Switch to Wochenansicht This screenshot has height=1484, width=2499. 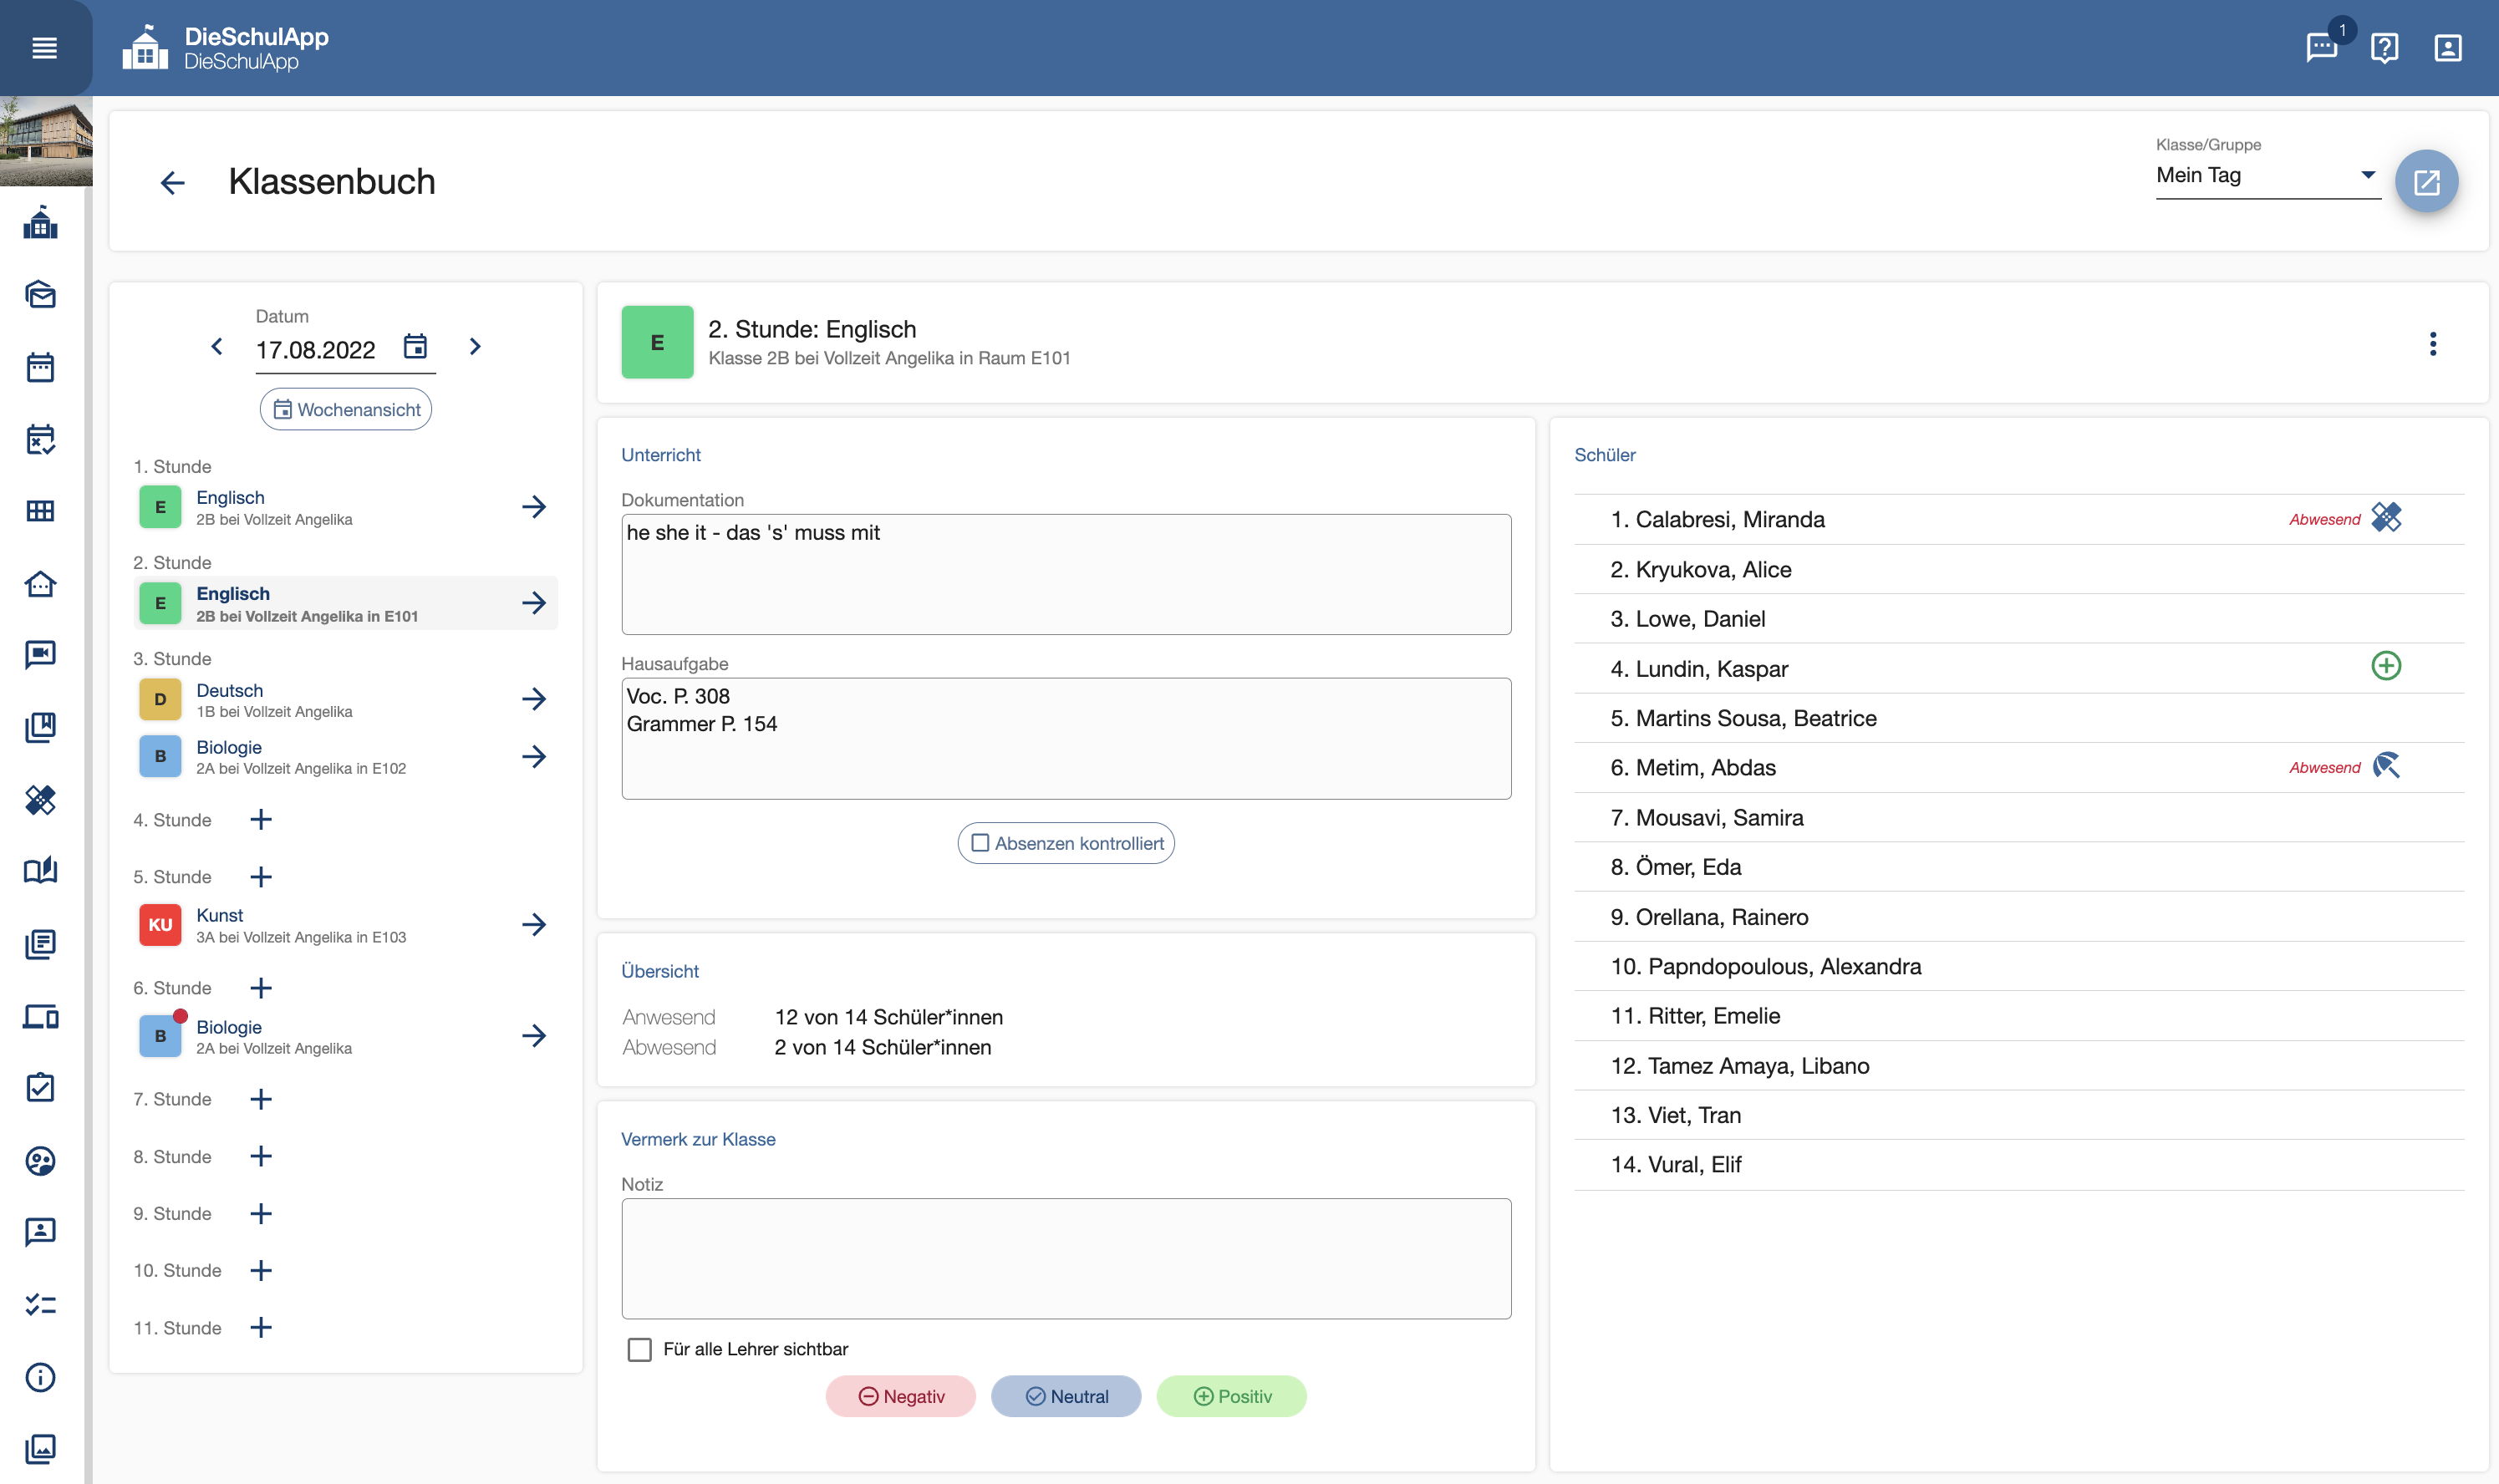(346, 410)
